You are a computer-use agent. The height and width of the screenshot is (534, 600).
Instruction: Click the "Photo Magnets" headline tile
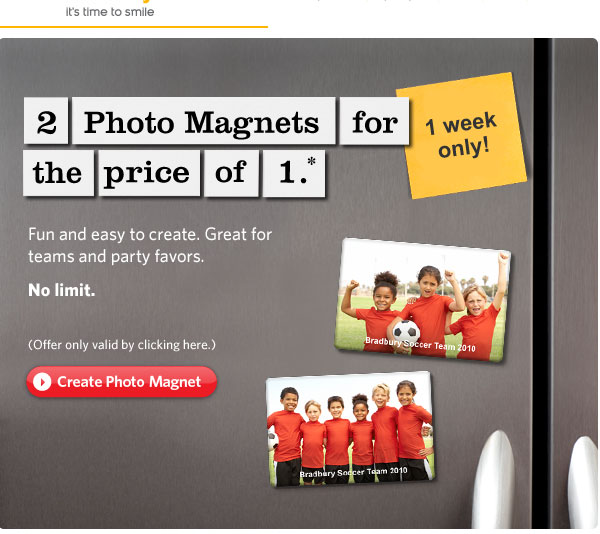tap(204, 121)
